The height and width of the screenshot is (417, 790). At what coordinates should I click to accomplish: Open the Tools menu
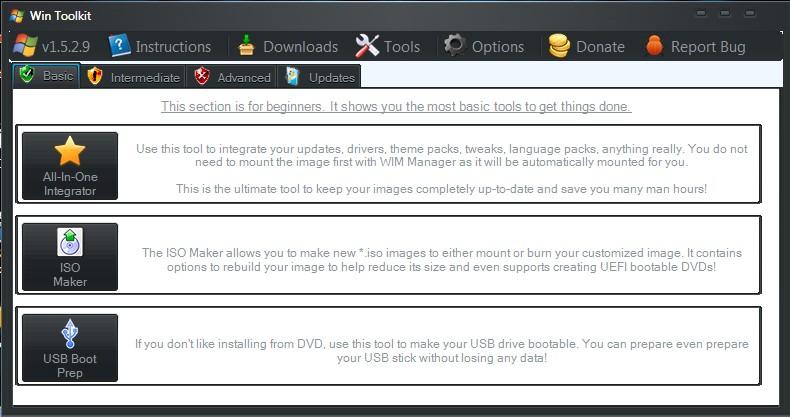[x=388, y=46]
